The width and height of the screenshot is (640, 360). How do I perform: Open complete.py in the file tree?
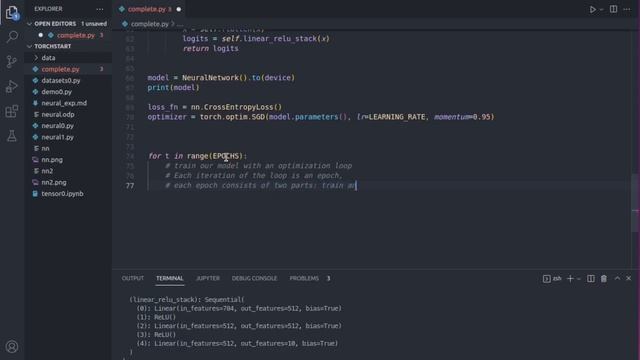[68, 69]
